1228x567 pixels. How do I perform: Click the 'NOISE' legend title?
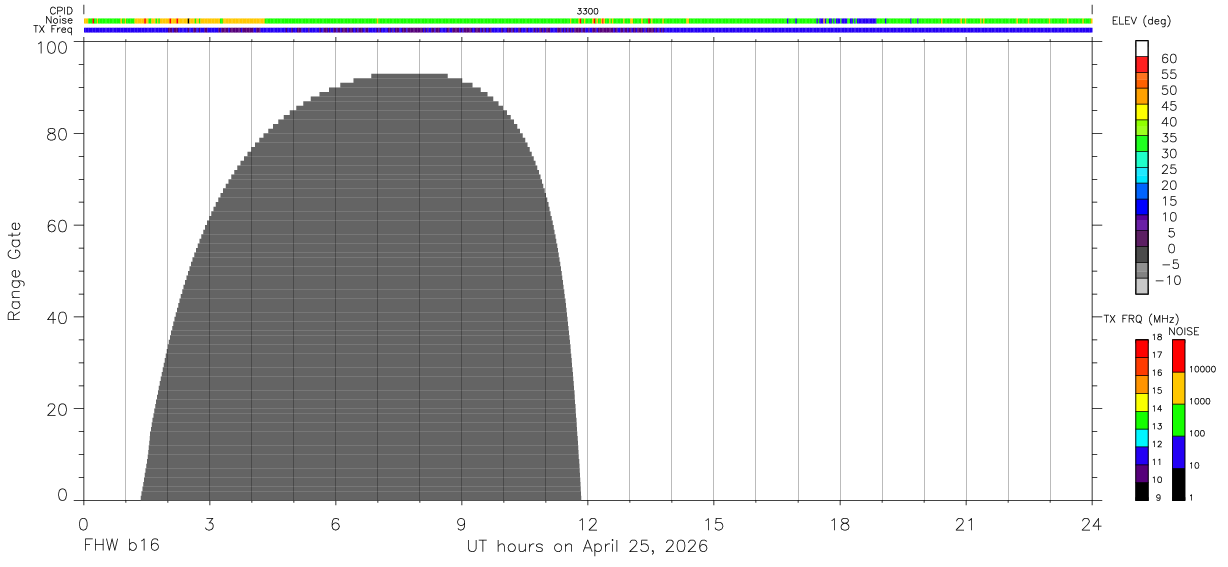coord(1183,331)
